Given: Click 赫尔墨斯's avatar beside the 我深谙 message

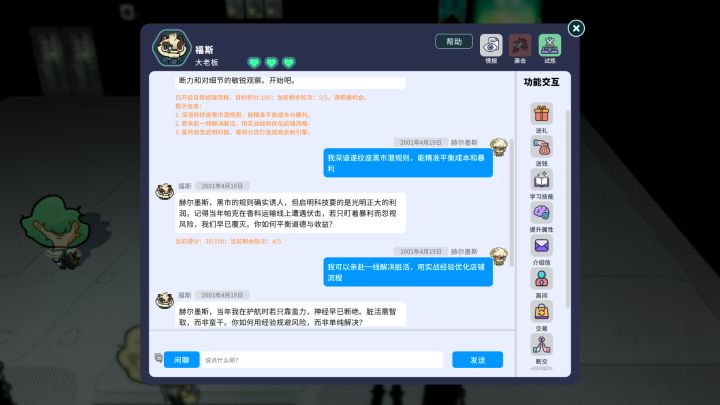Looking at the screenshot, I should pyautogui.click(x=499, y=147).
